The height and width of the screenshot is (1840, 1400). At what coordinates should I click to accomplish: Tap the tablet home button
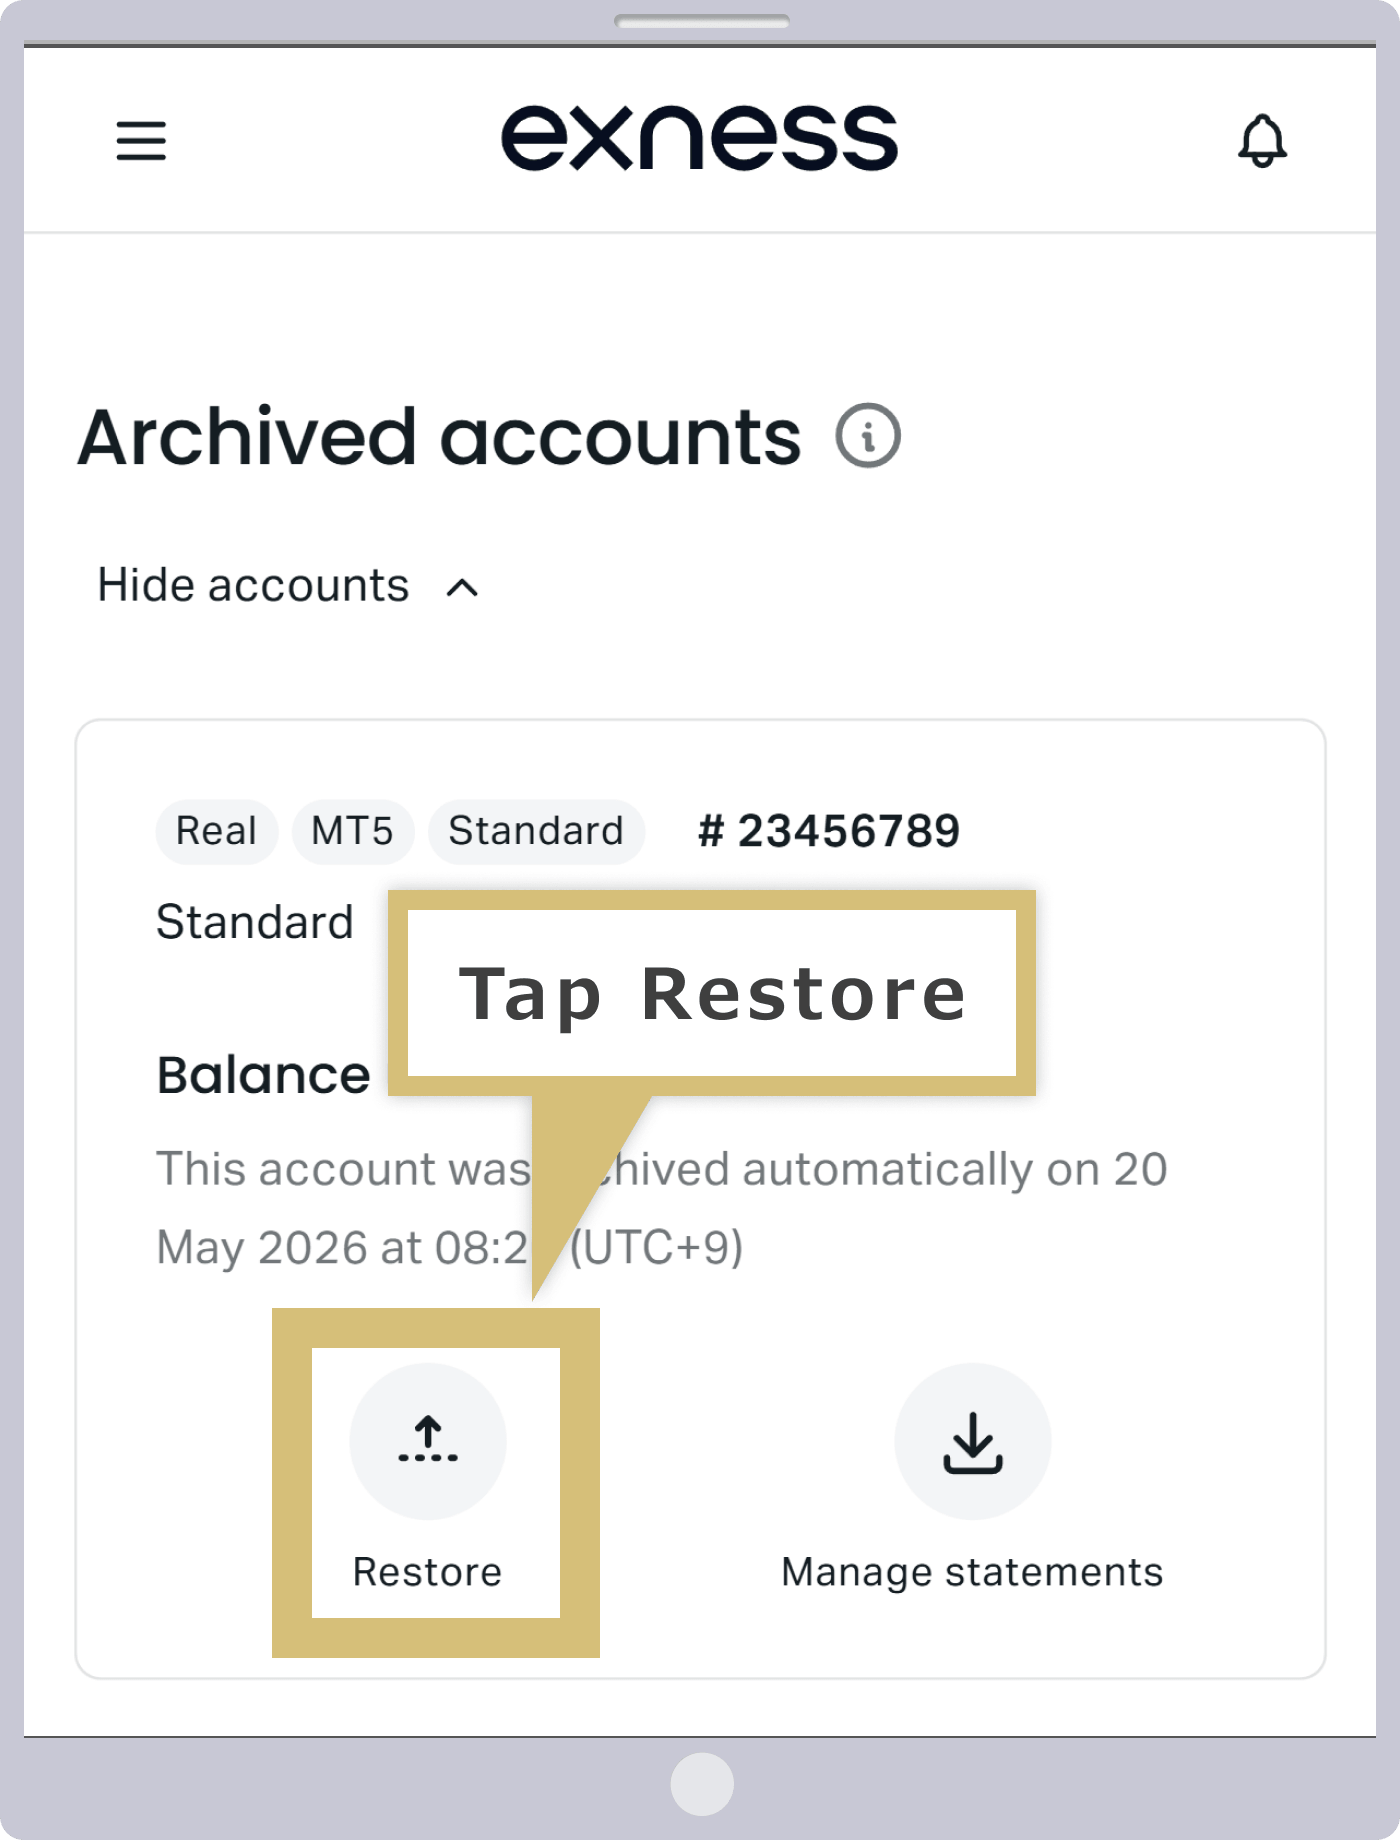point(702,1784)
